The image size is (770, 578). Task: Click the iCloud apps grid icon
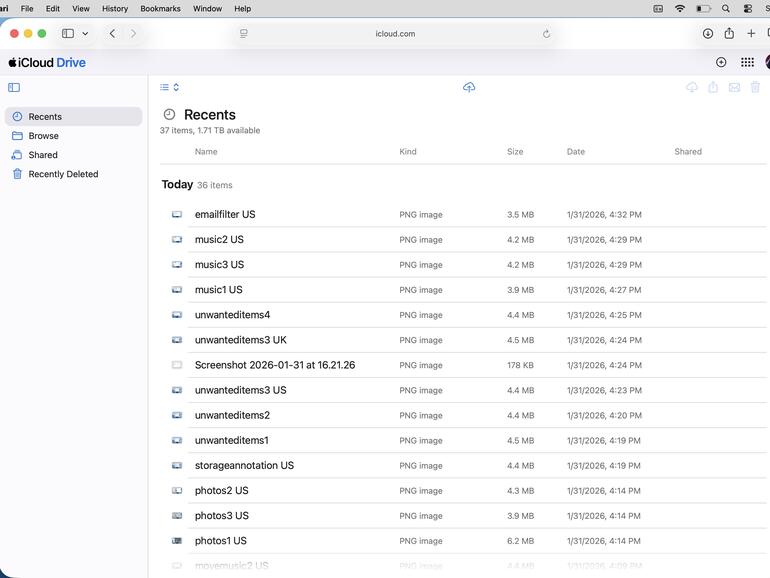pyautogui.click(x=747, y=62)
